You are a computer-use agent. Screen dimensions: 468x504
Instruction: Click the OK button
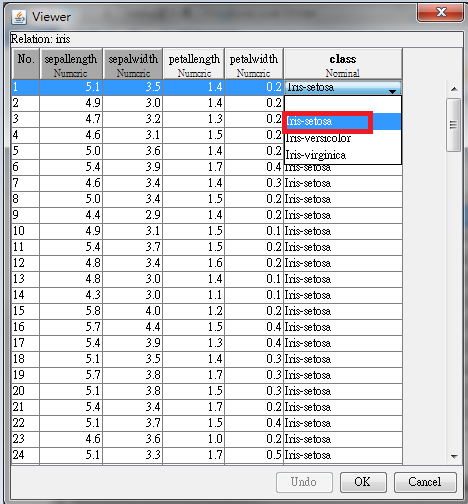click(x=363, y=482)
